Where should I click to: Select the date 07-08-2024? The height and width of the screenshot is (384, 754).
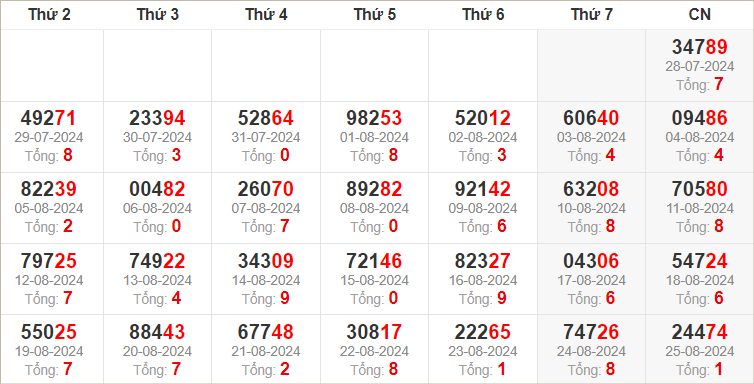click(265, 209)
